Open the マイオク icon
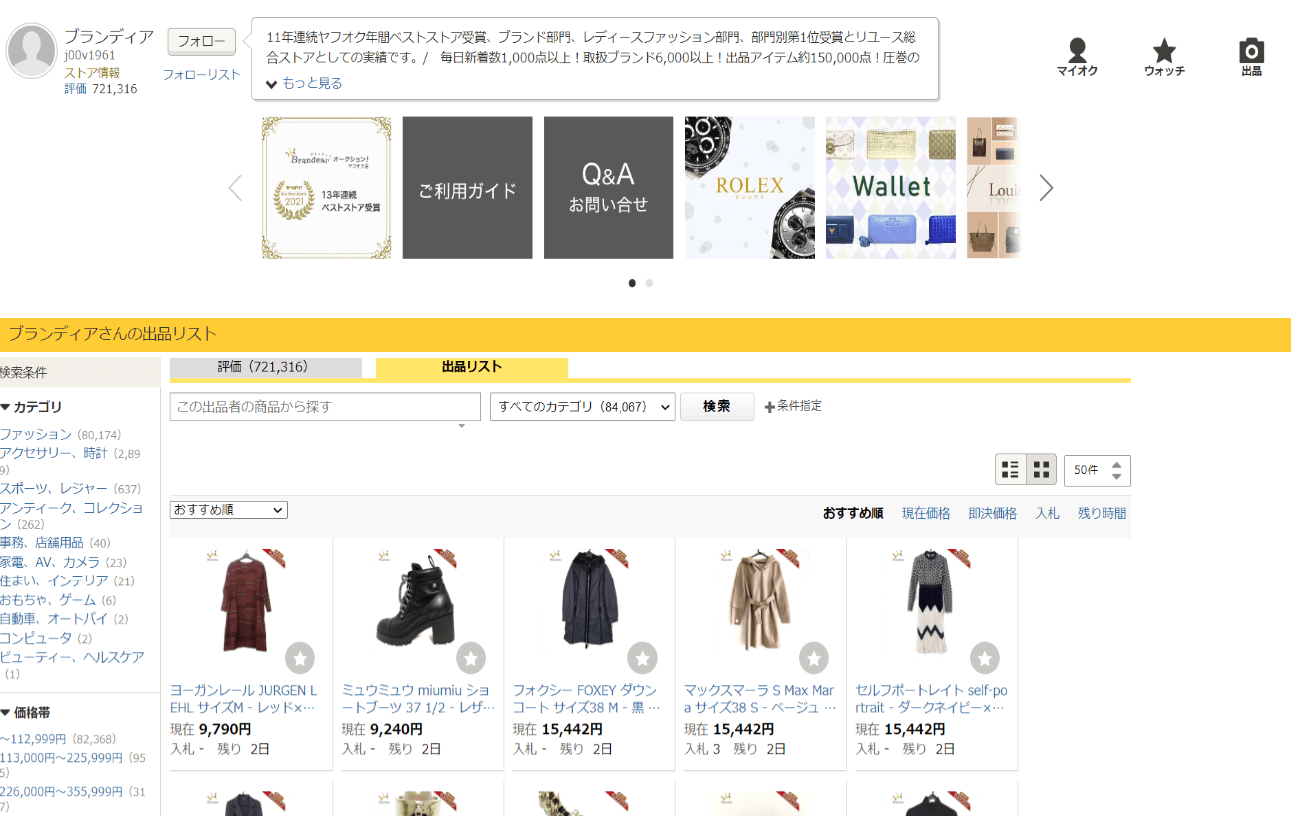Viewport: 1300px width, 816px height. [1077, 58]
